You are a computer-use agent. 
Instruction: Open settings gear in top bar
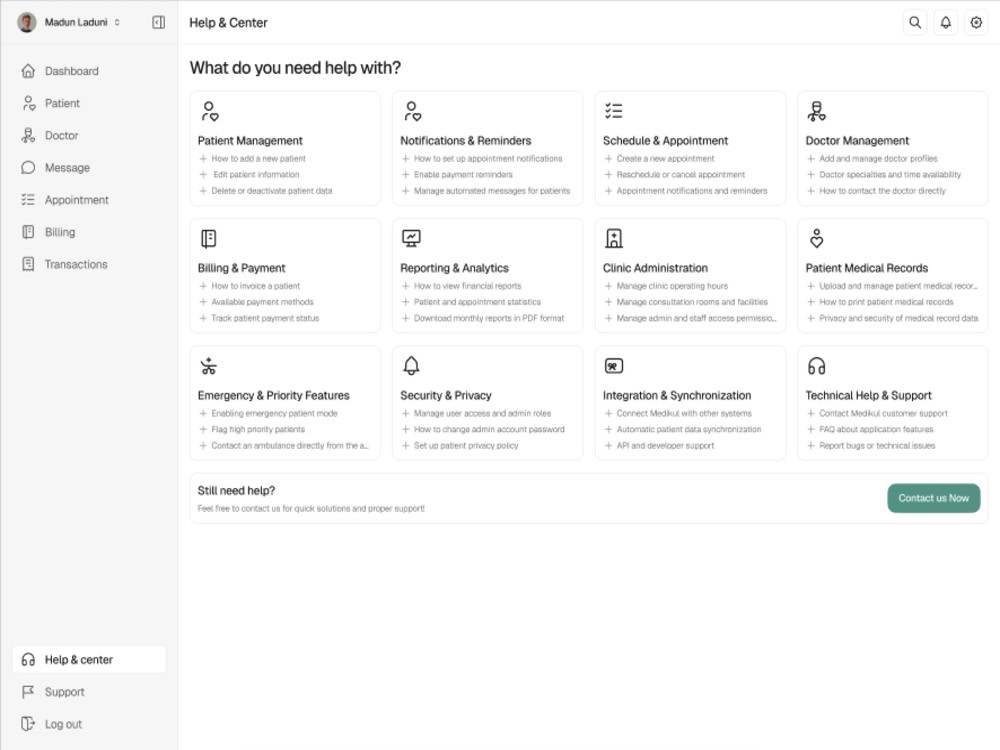[x=976, y=22]
